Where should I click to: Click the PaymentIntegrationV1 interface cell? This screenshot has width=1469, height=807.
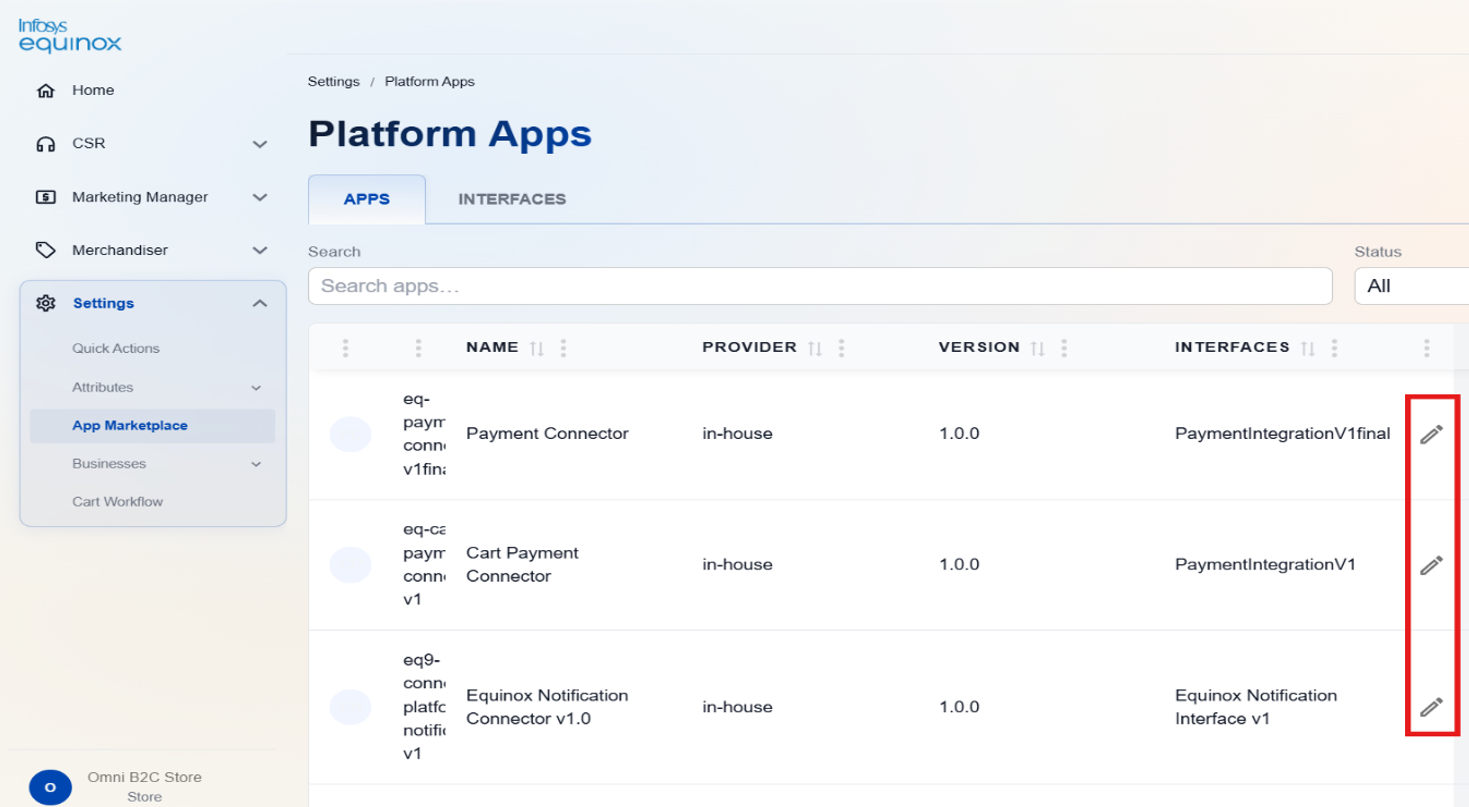click(1265, 565)
